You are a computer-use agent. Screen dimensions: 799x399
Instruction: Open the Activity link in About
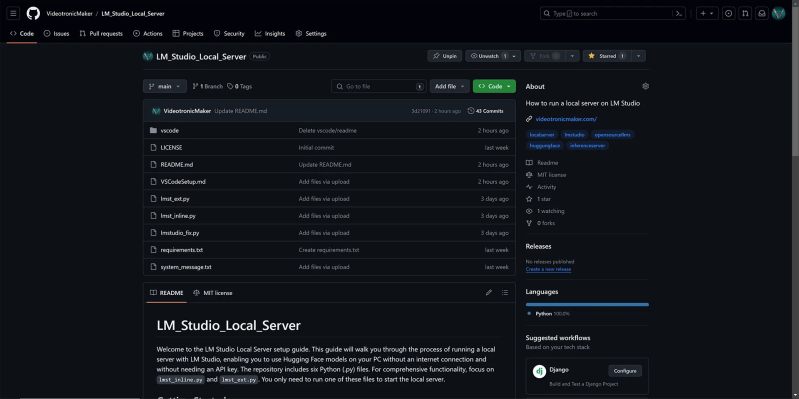point(541,187)
